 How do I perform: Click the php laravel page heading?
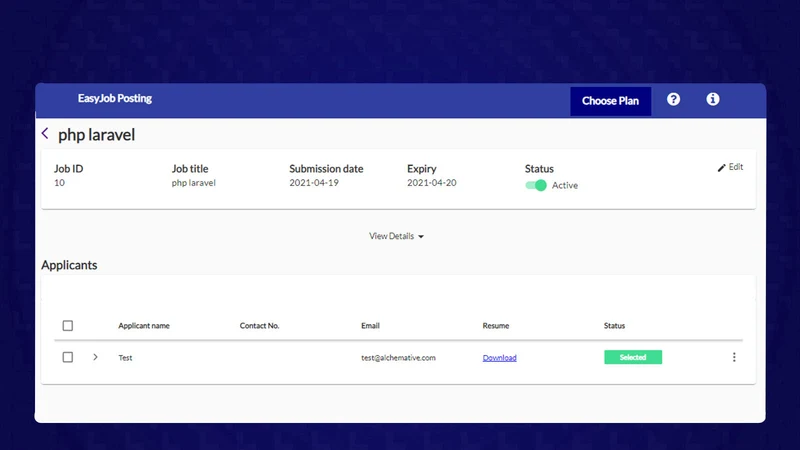(96, 135)
